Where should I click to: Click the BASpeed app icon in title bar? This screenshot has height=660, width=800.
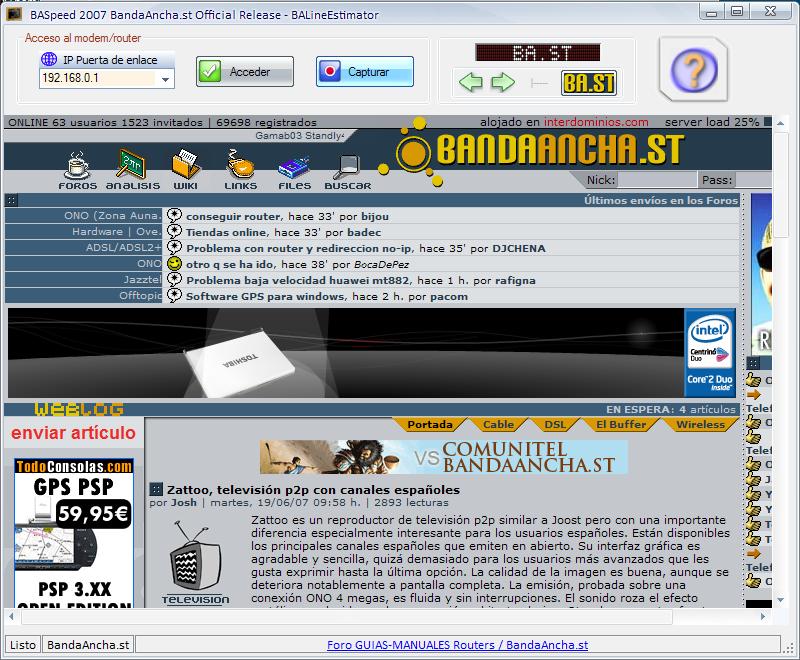pos(14,14)
